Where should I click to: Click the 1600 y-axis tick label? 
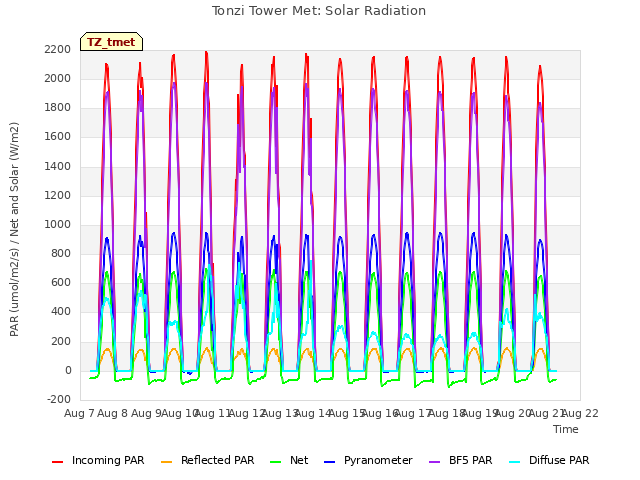[x=58, y=137]
